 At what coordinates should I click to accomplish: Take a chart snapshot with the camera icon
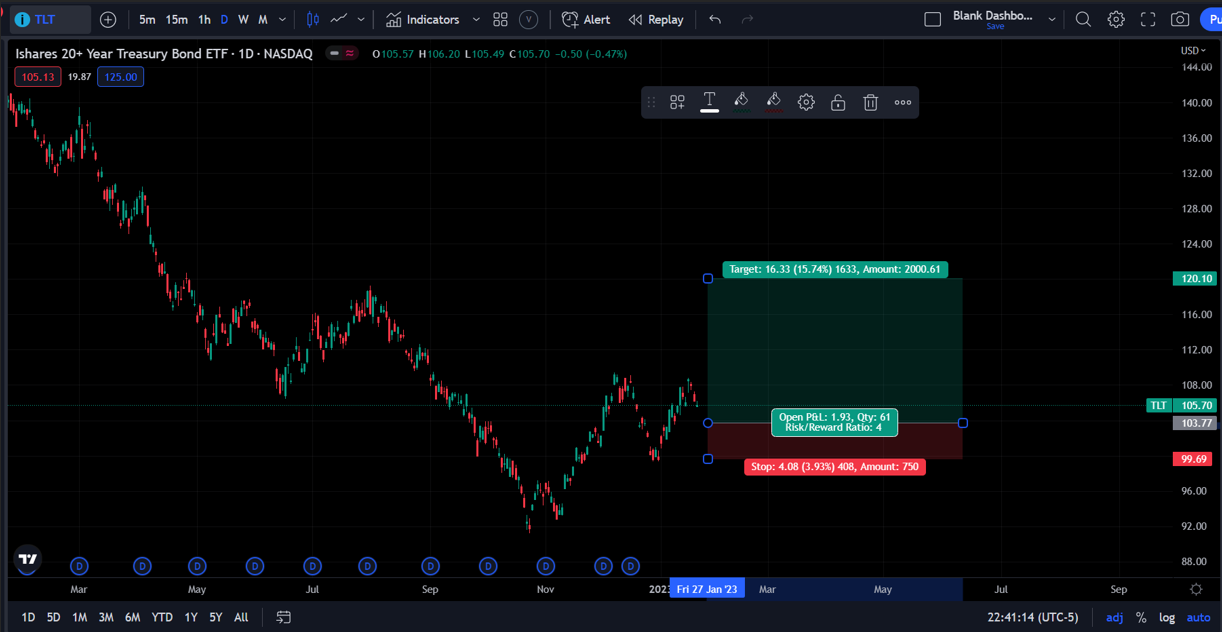coord(1180,19)
